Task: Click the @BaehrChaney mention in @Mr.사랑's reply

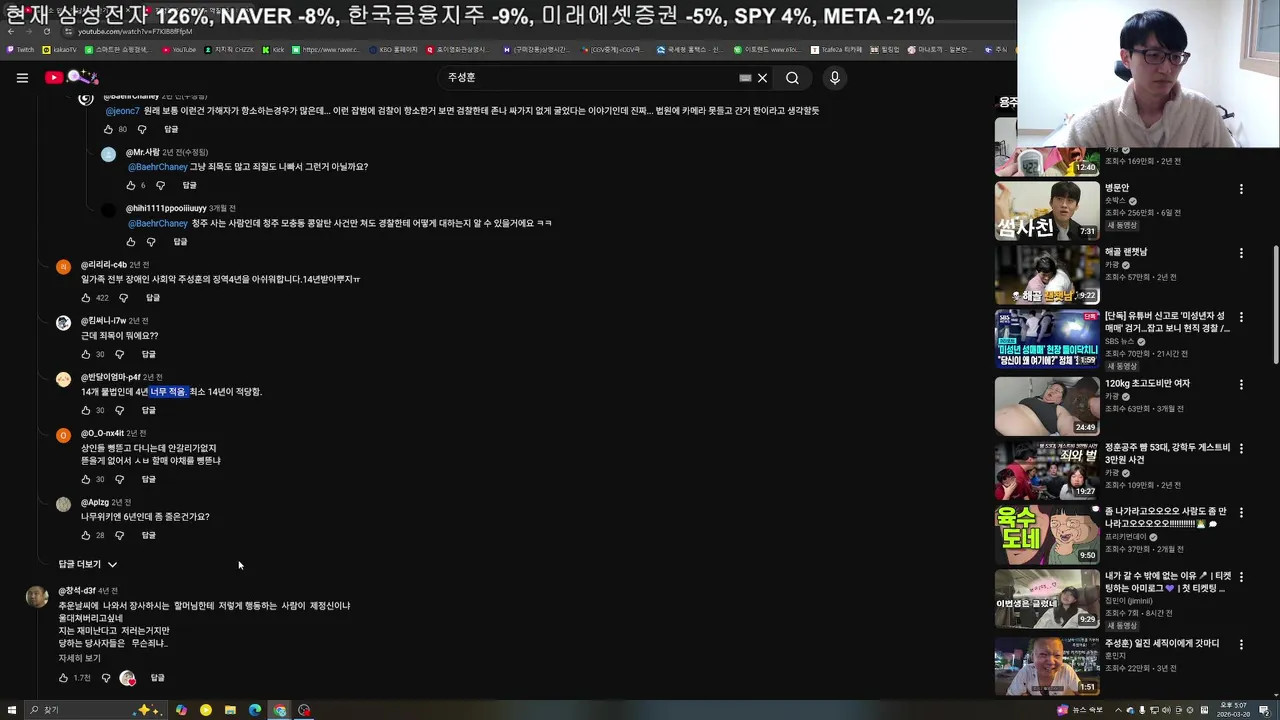Action: pos(157,167)
